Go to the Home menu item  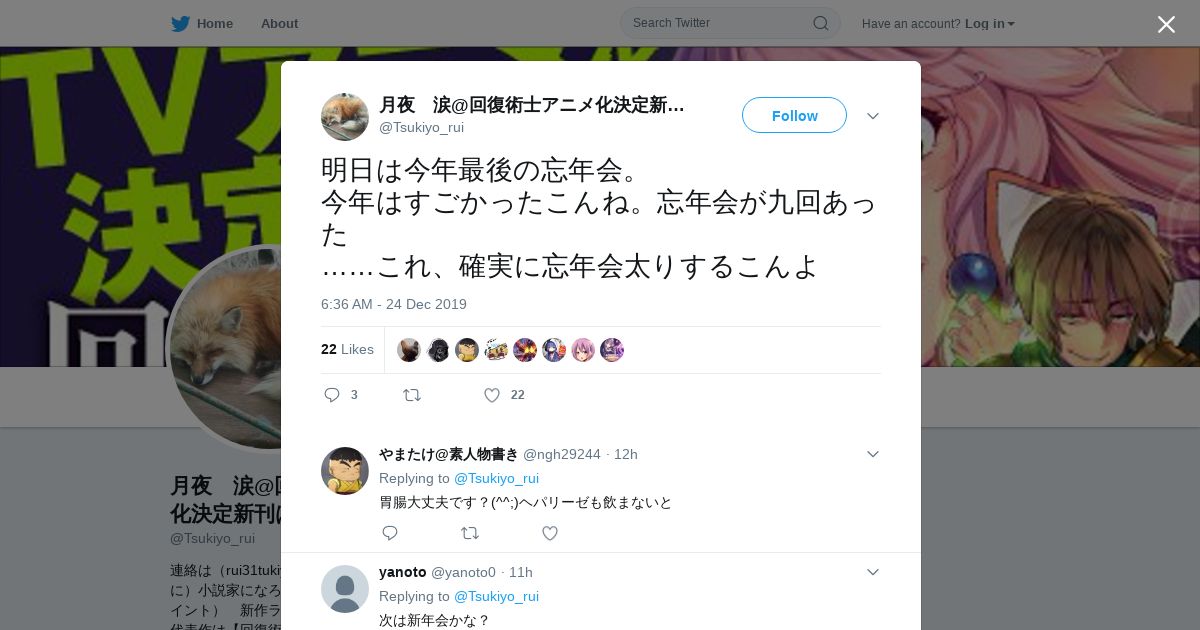click(x=214, y=23)
